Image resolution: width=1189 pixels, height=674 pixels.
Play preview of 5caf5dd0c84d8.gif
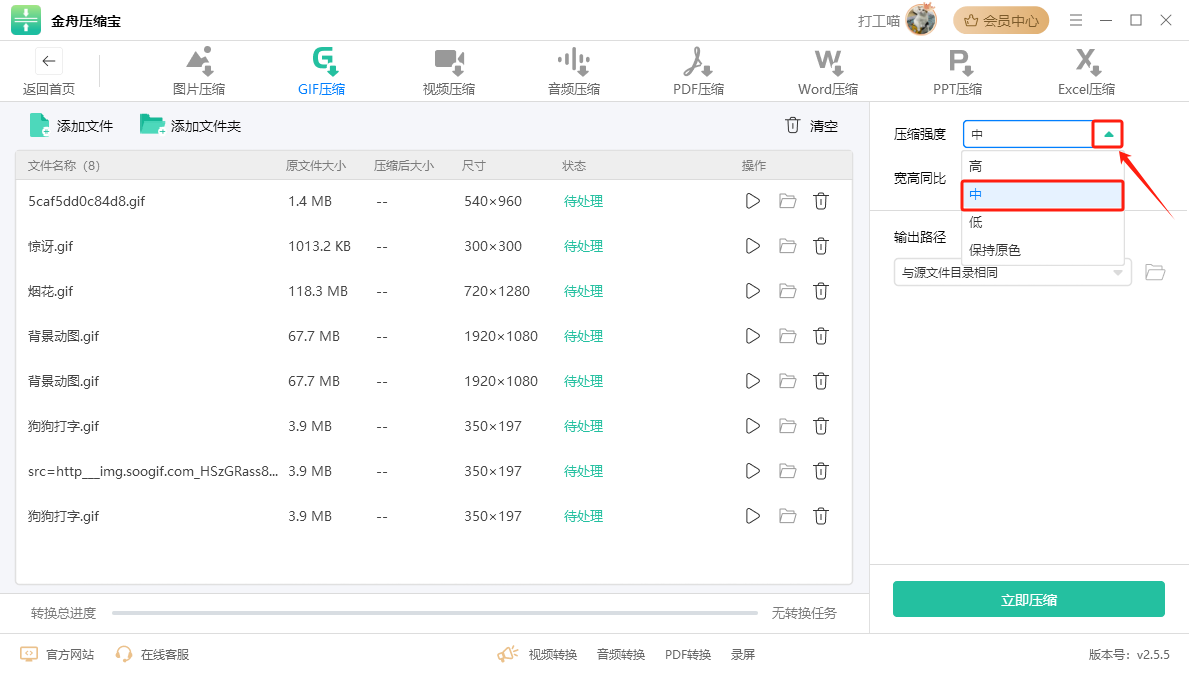tap(752, 201)
